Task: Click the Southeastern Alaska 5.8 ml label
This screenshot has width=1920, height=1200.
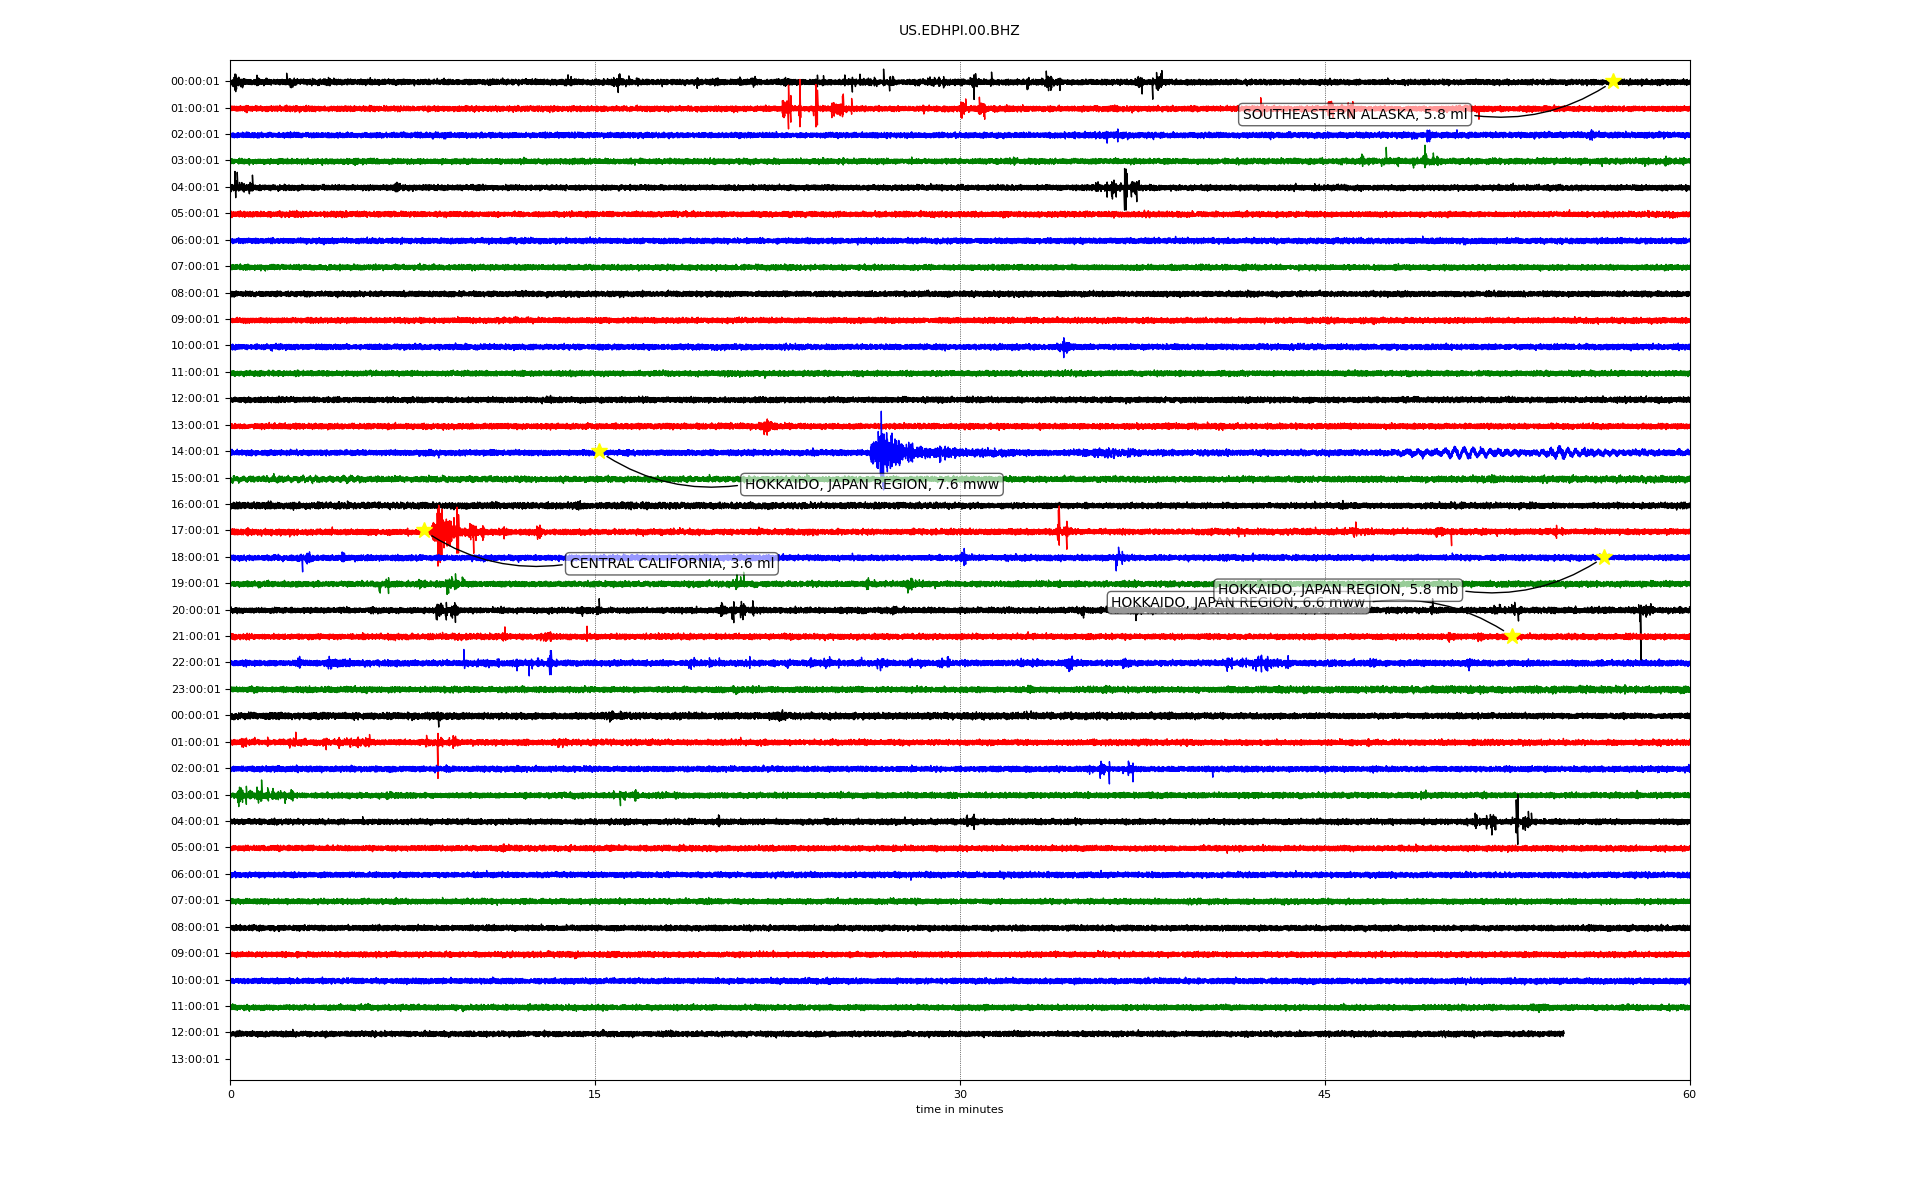Action: 1354,115
